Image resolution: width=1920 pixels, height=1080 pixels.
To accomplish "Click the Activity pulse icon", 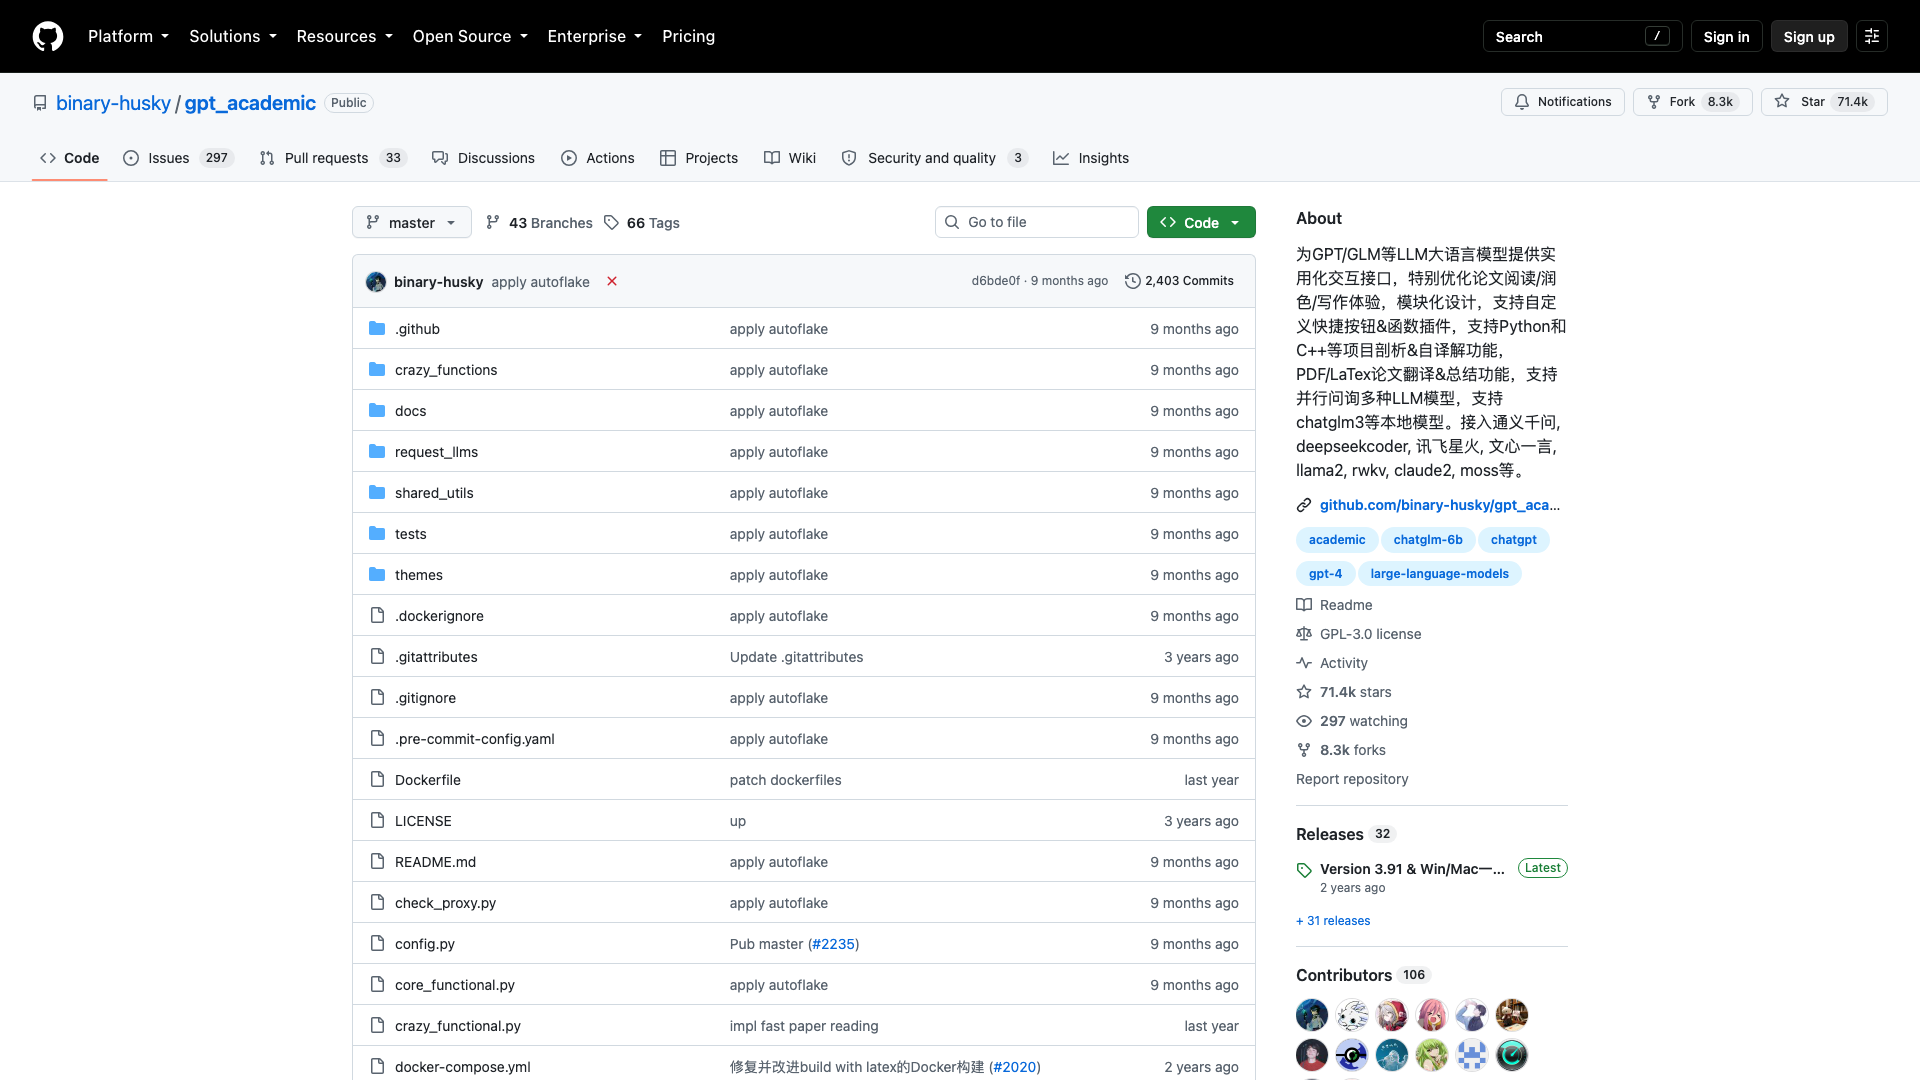I will click(1304, 662).
